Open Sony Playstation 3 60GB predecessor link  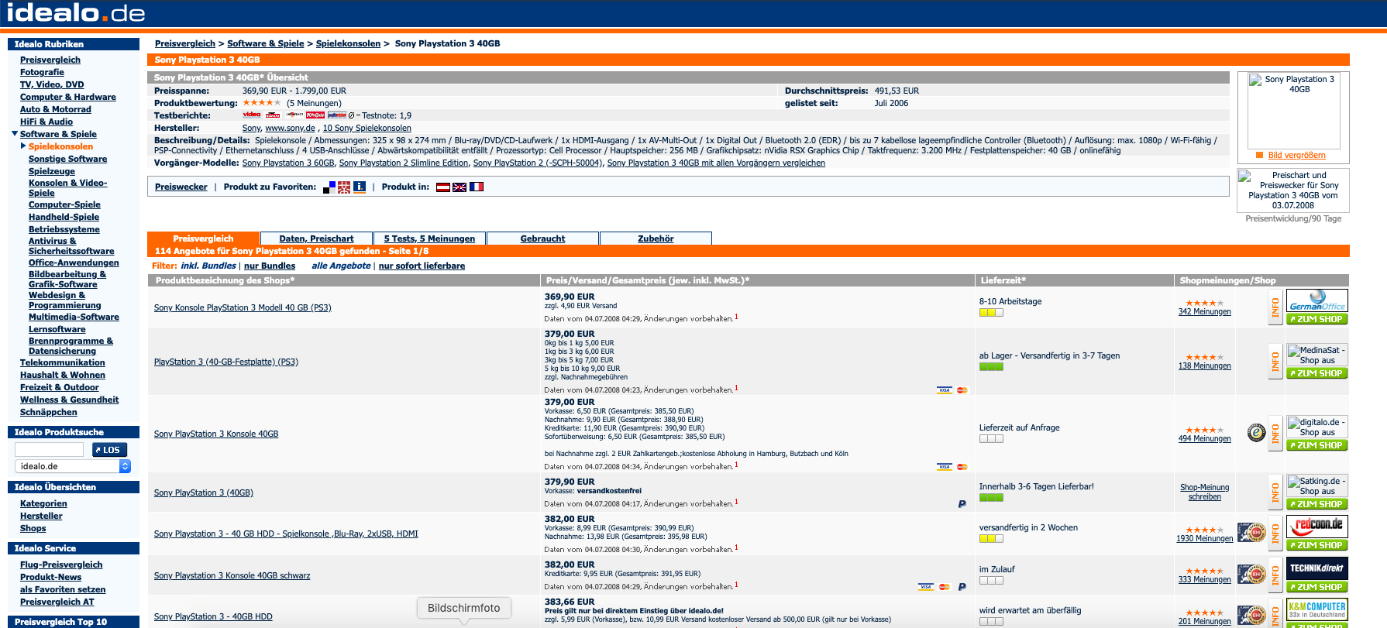[x=288, y=162]
